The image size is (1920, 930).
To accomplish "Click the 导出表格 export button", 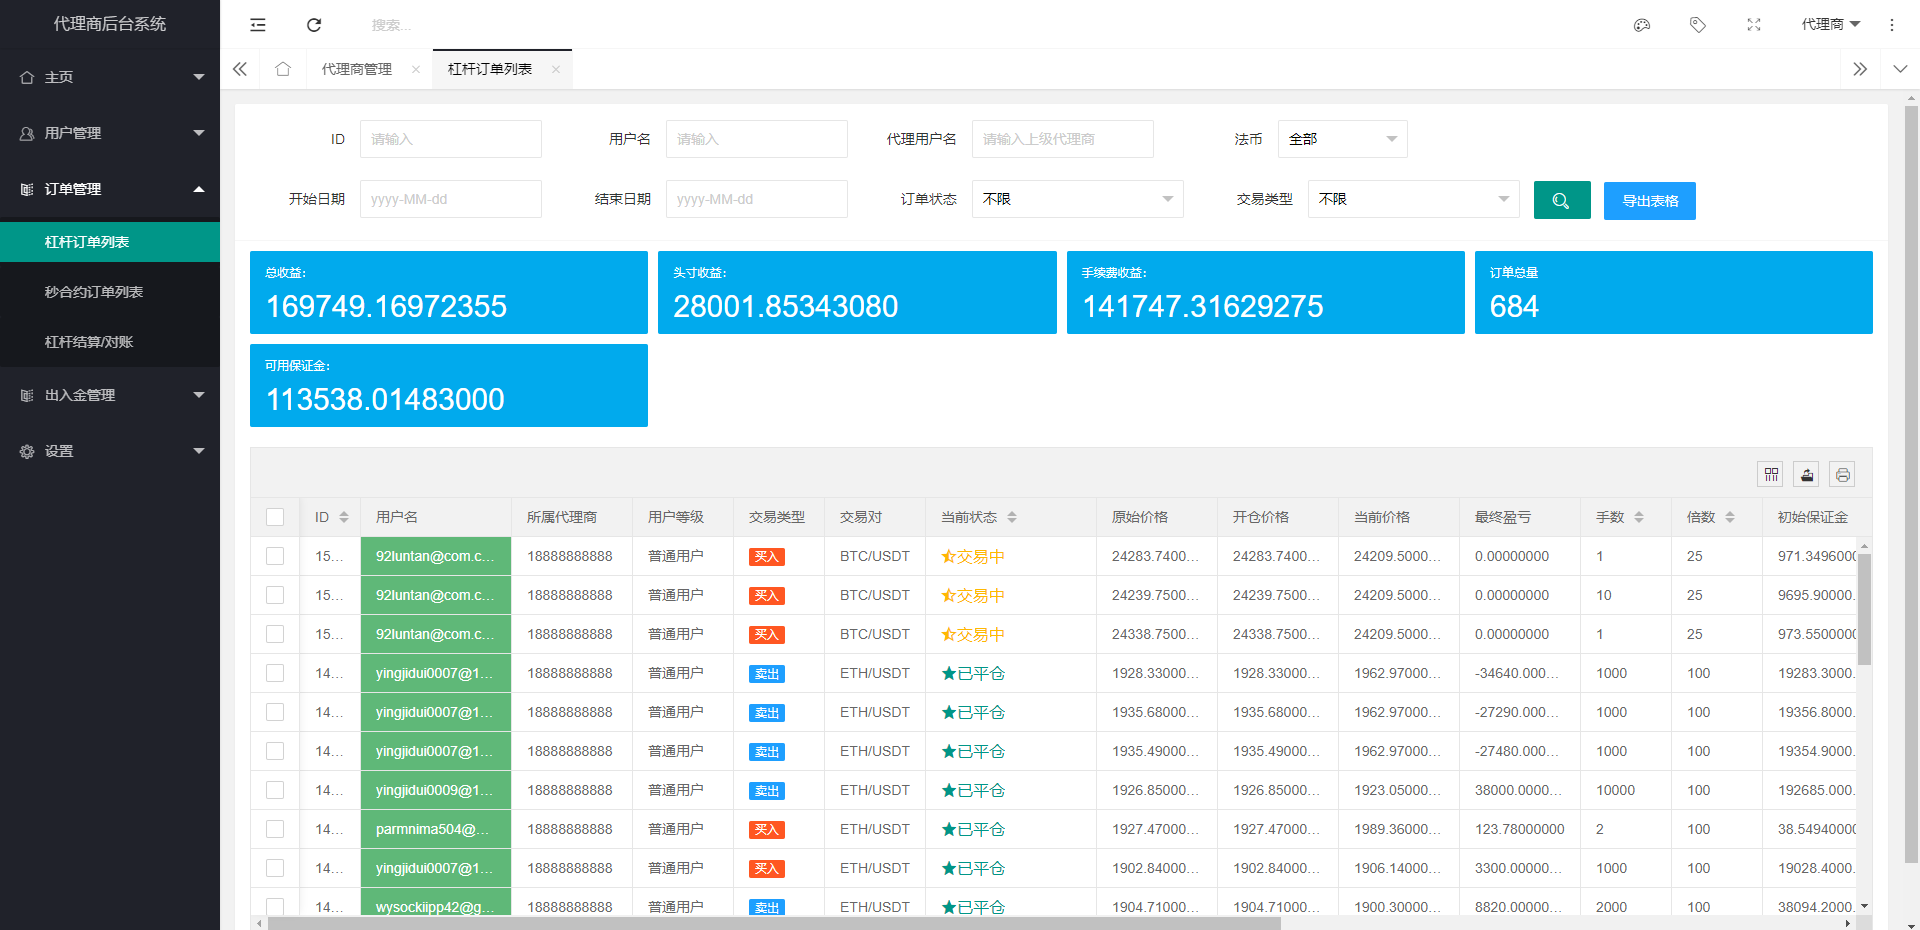I will 1649,201.
